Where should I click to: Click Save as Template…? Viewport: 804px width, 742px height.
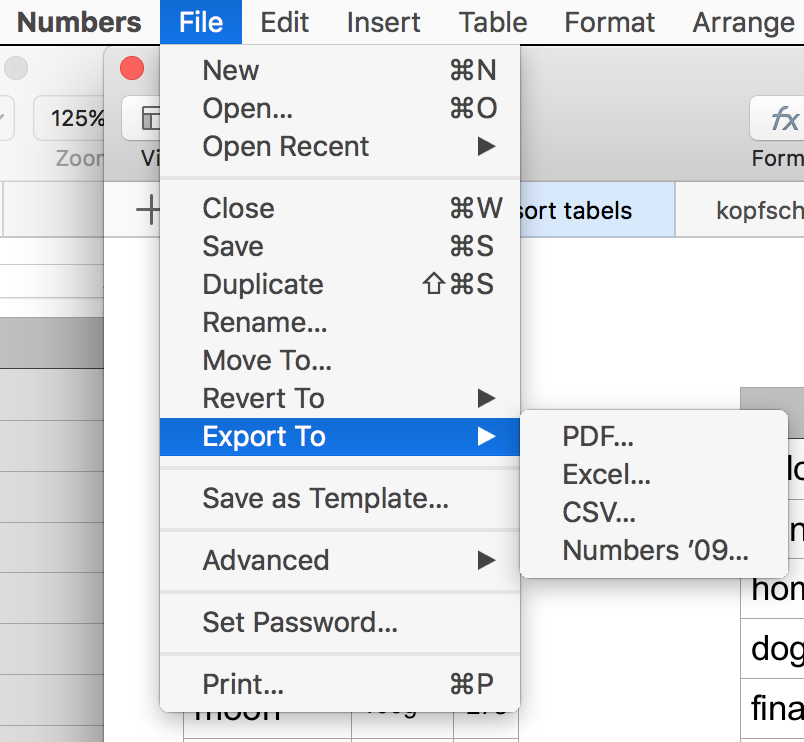[x=325, y=498]
